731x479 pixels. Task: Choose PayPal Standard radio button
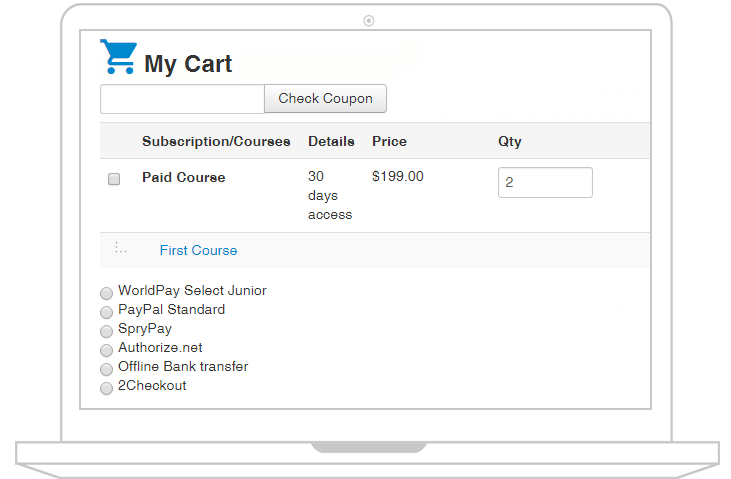pyautogui.click(x=106, y=313)
